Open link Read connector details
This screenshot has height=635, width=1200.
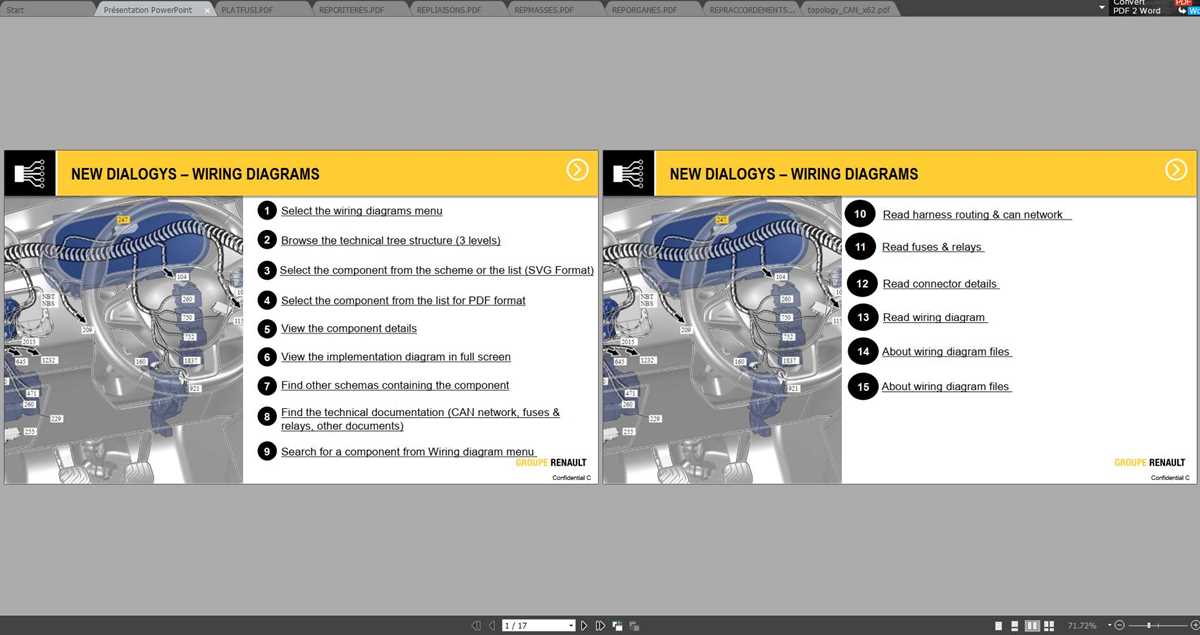tap(940, 284)
